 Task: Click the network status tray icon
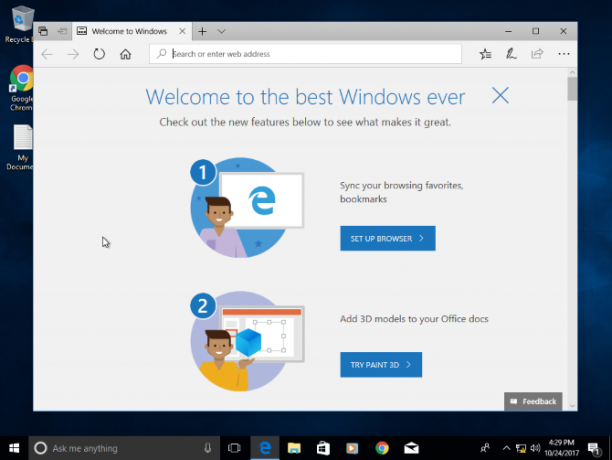click(521, 448)
